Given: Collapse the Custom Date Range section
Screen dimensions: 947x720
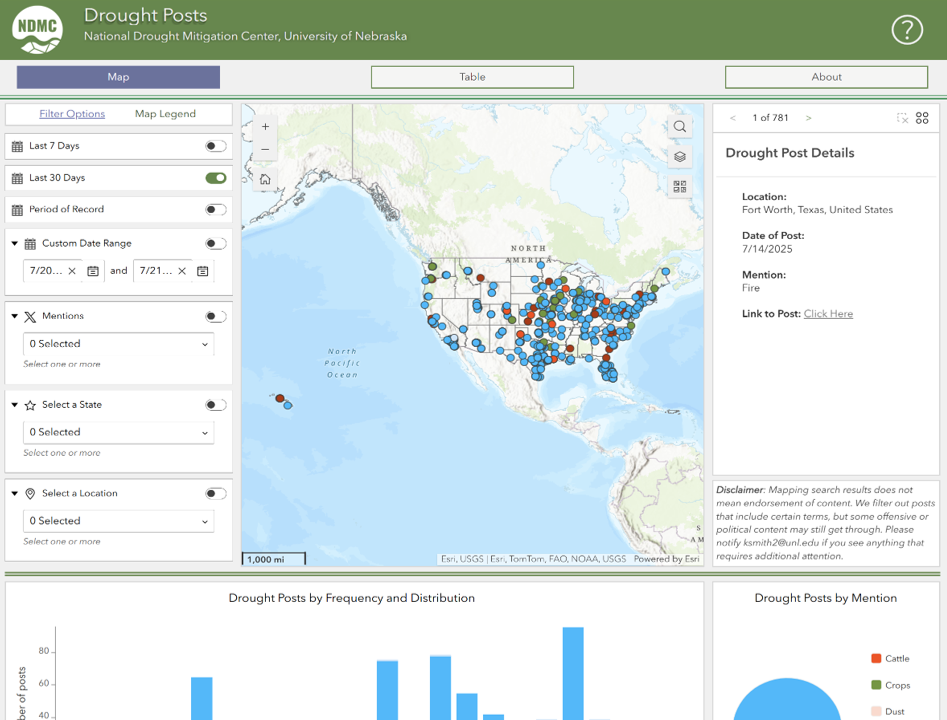Looking at the screenshot, I should (14, 243).
